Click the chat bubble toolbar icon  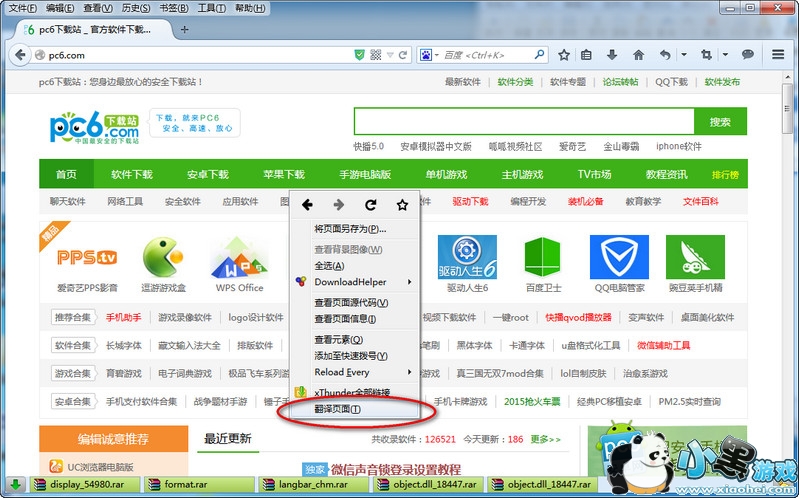pos(748,55)
